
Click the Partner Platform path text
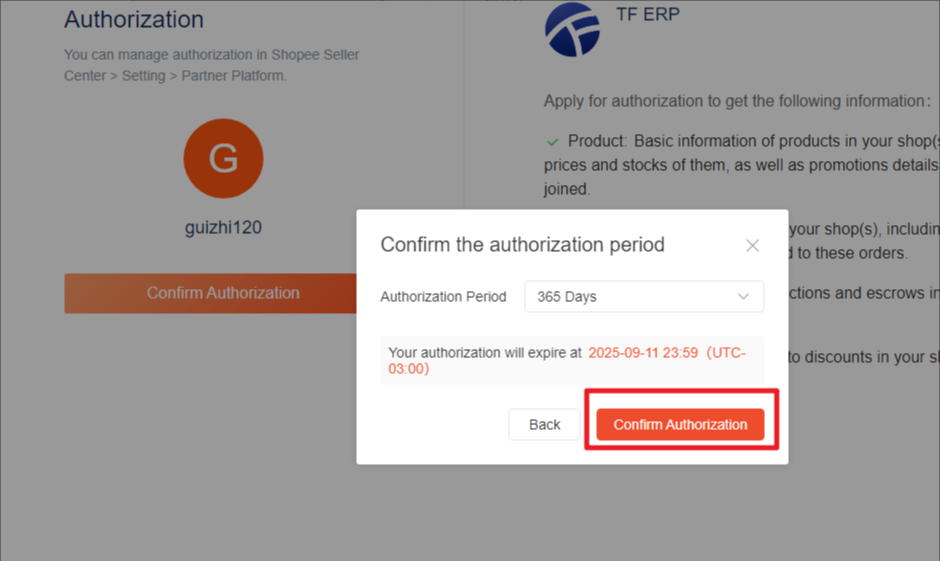click(234, 76)
